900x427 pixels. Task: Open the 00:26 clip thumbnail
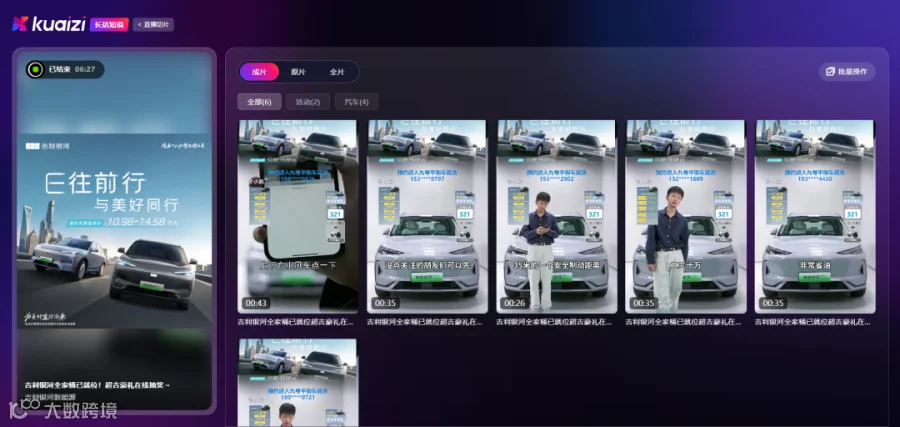coord(556,216)
